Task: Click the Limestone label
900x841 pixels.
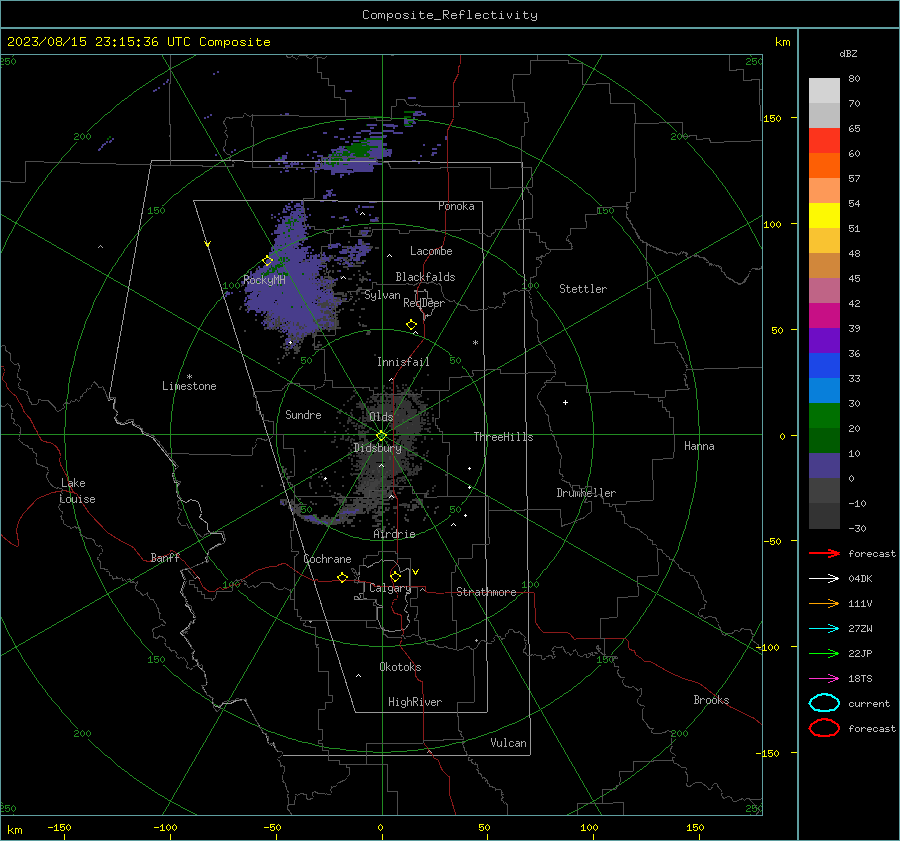Action: (x=189, y=386)
